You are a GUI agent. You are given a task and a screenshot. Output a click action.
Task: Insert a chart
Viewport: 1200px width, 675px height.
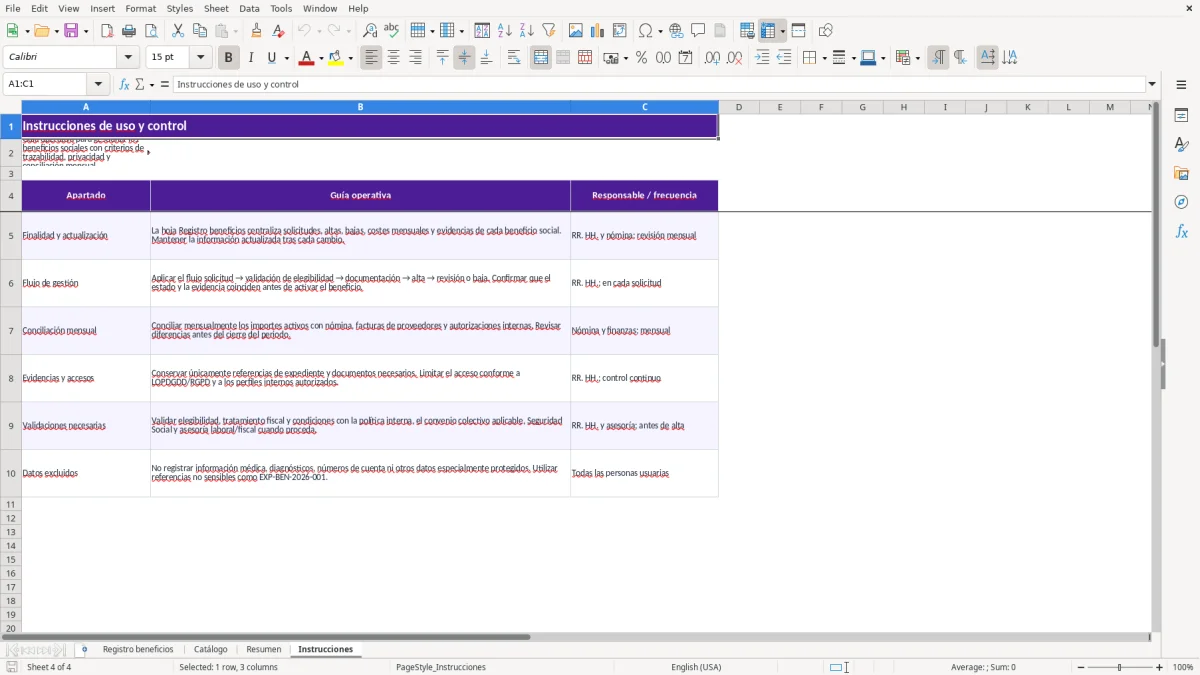[x=598, y=31]
